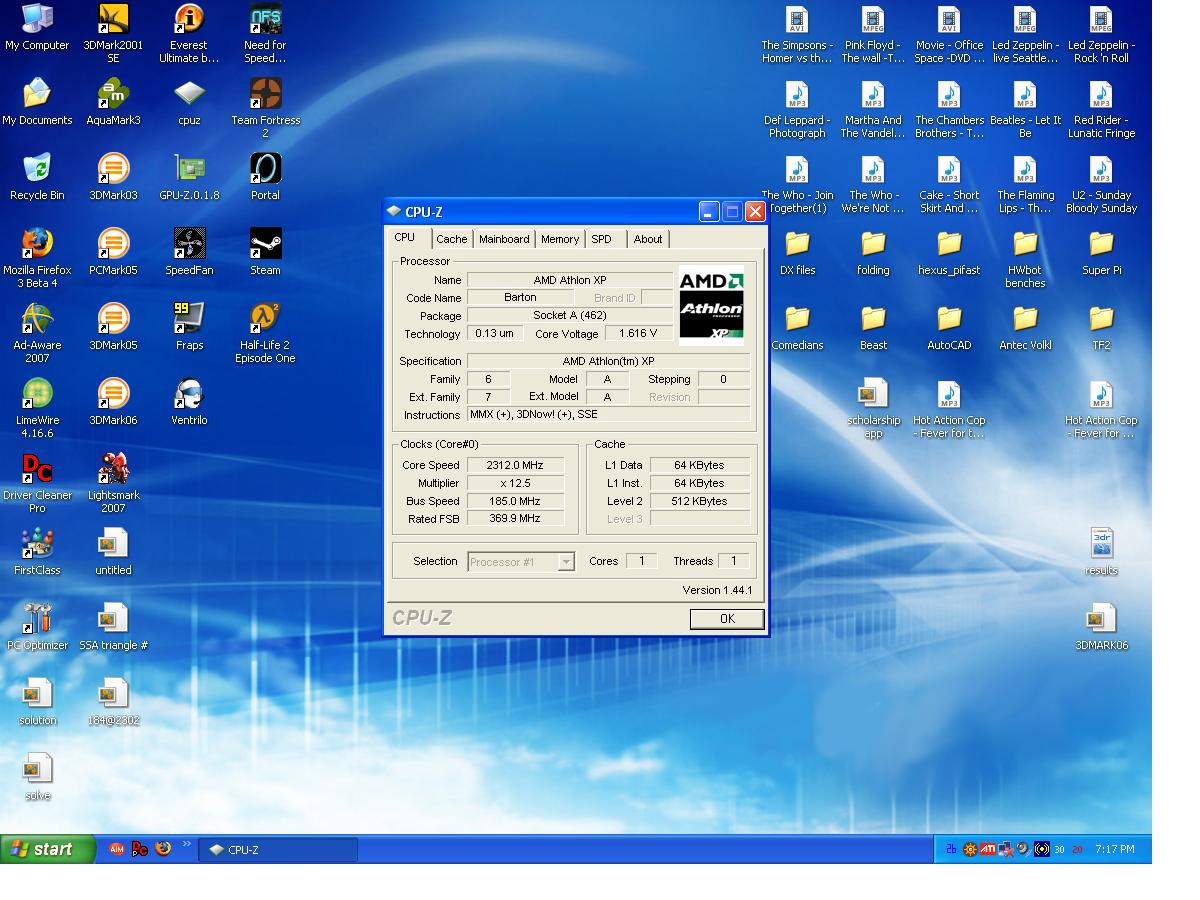Open the SpeedFan shortcut
1200x900 pixels.
click(189, 252)
